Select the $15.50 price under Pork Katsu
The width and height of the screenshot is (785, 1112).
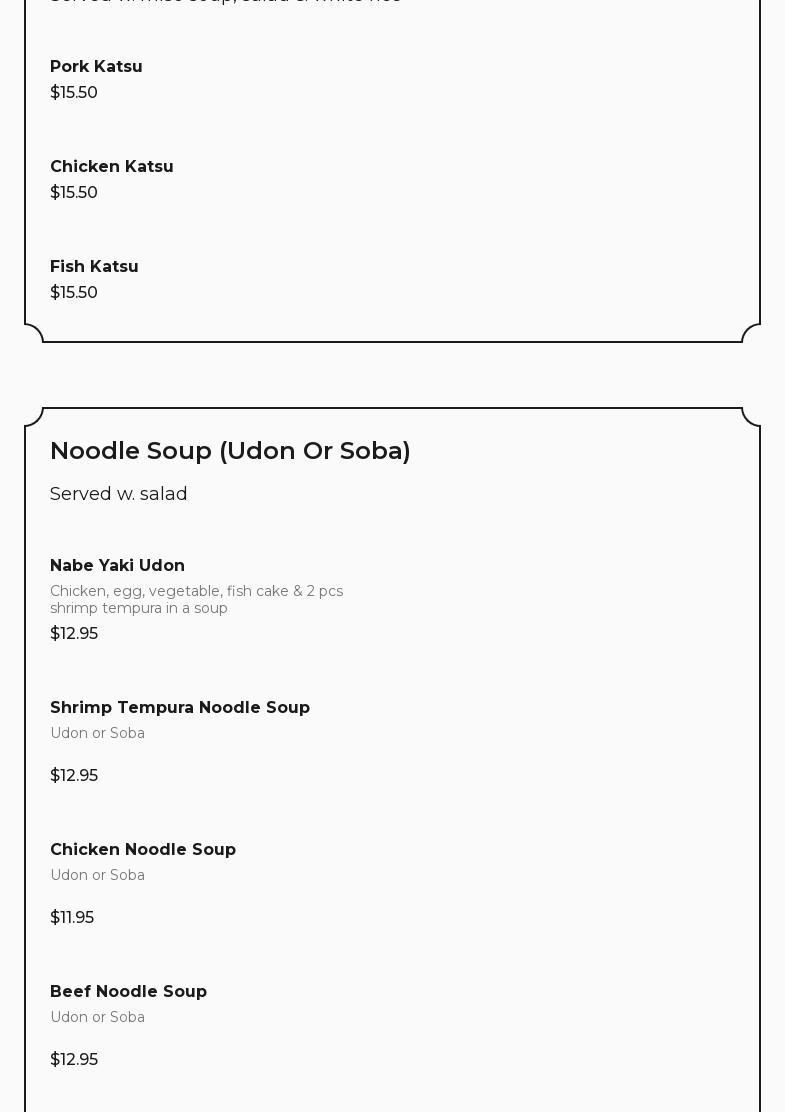click(x=74, y=92)
